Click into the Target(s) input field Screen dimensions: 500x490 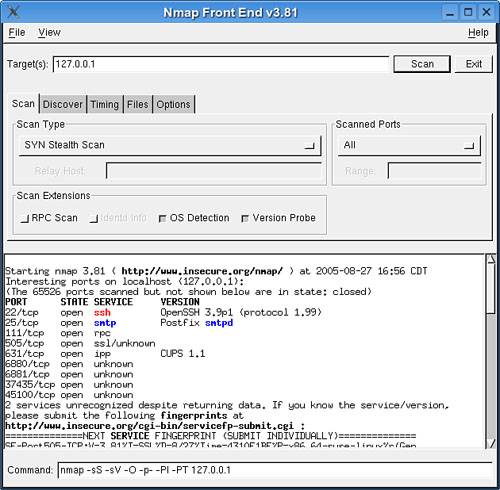point(221,64)
